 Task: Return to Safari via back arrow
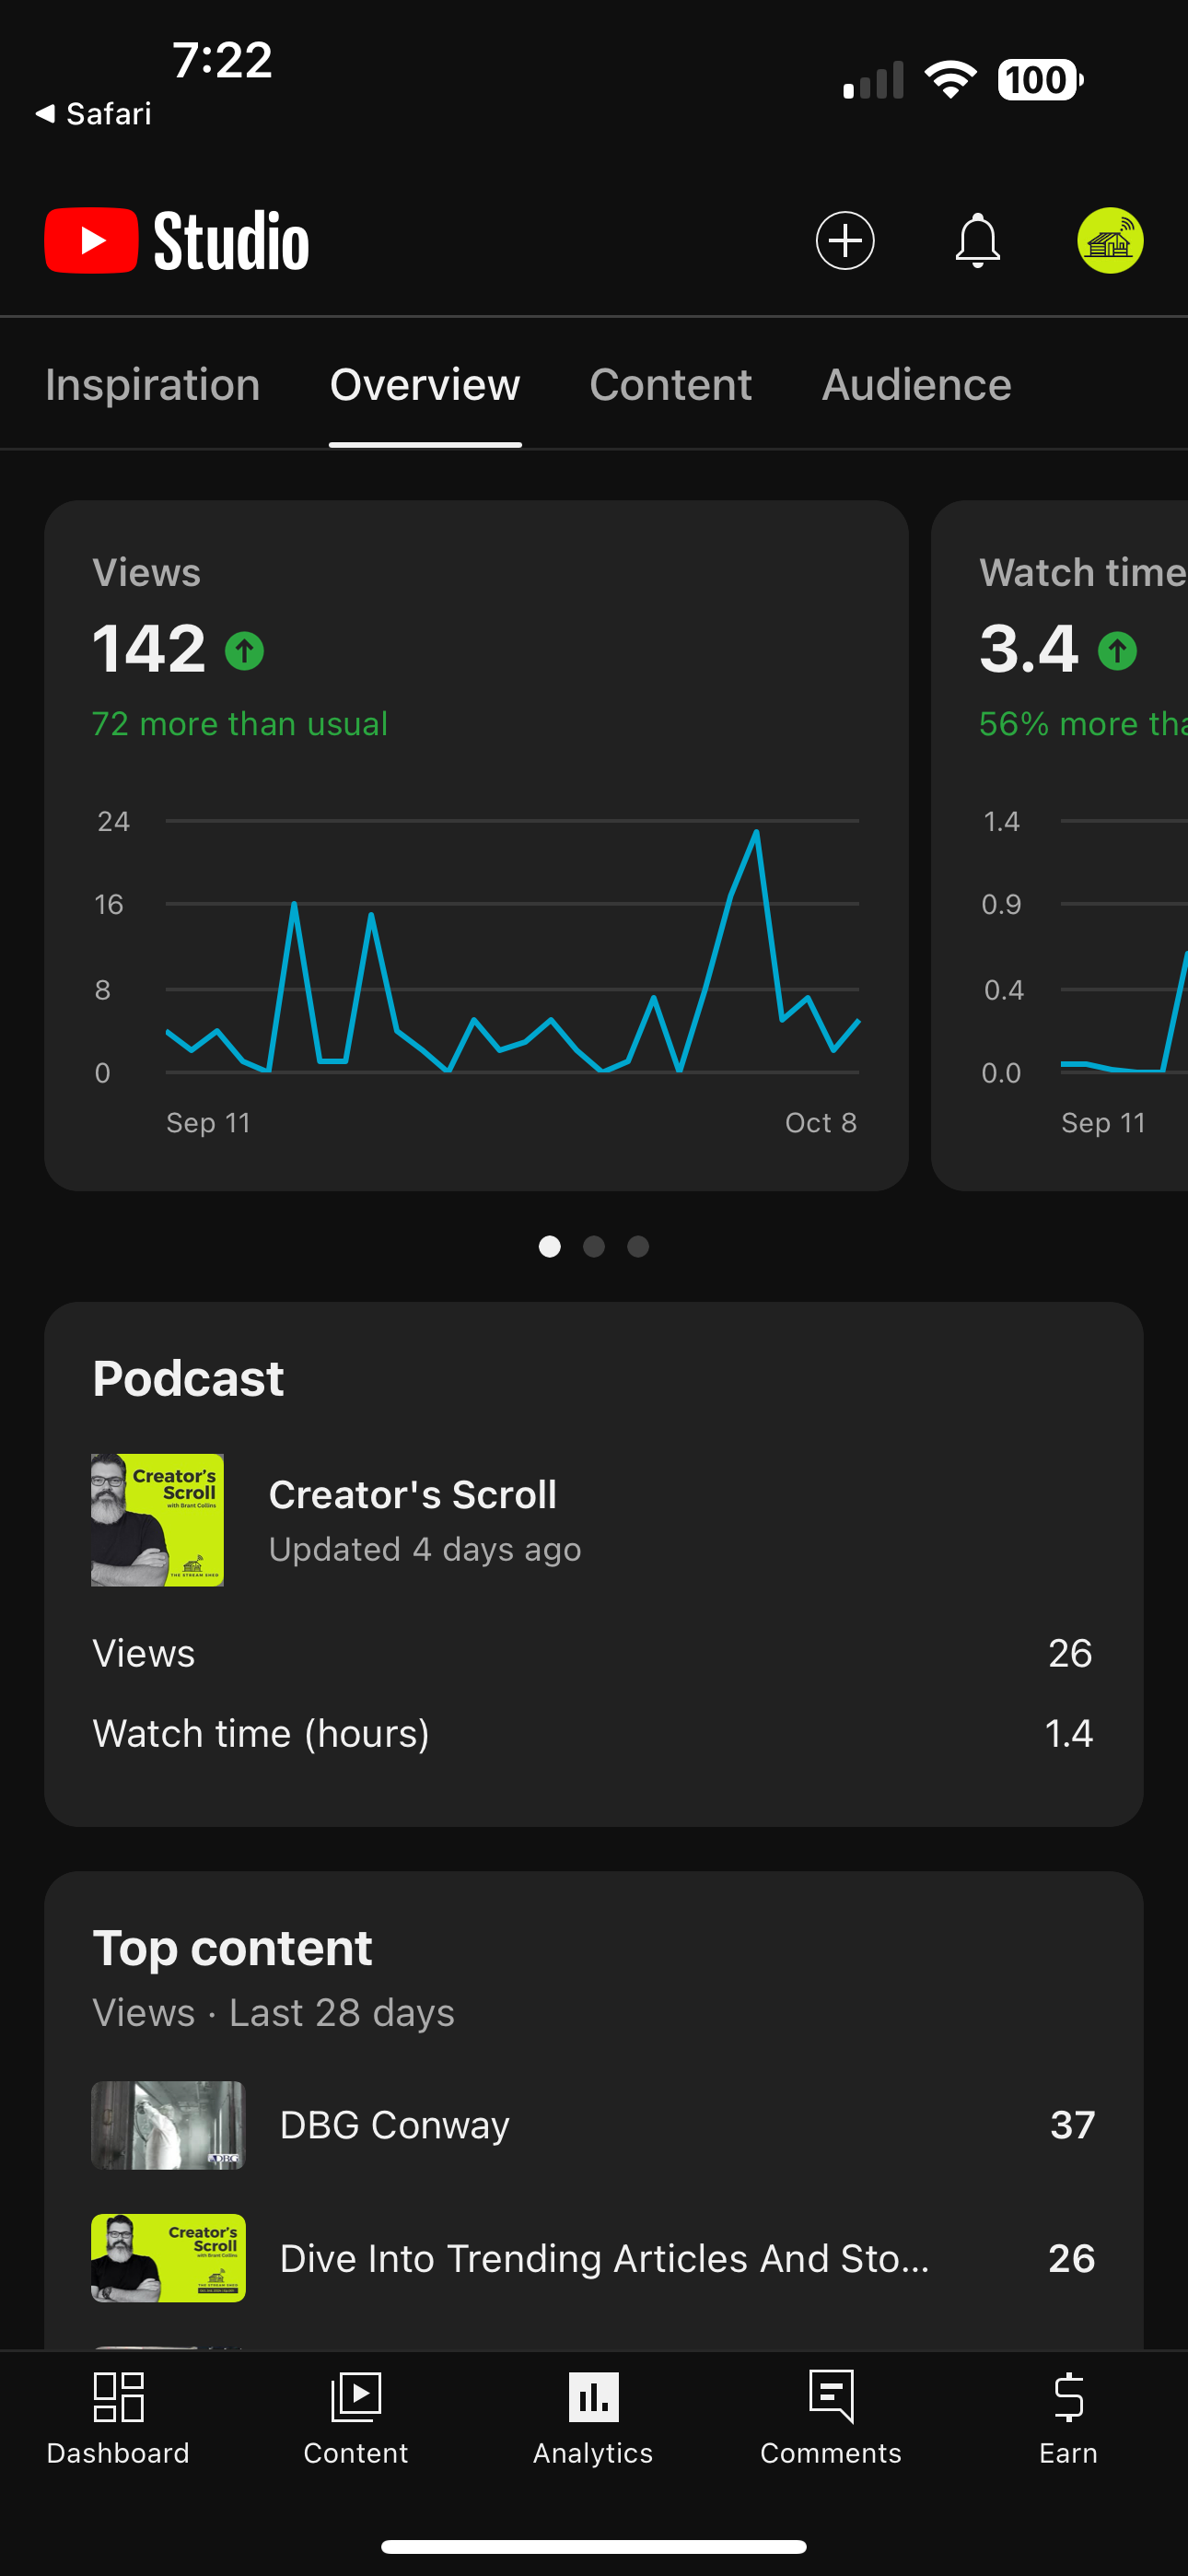tap(93, 114)
